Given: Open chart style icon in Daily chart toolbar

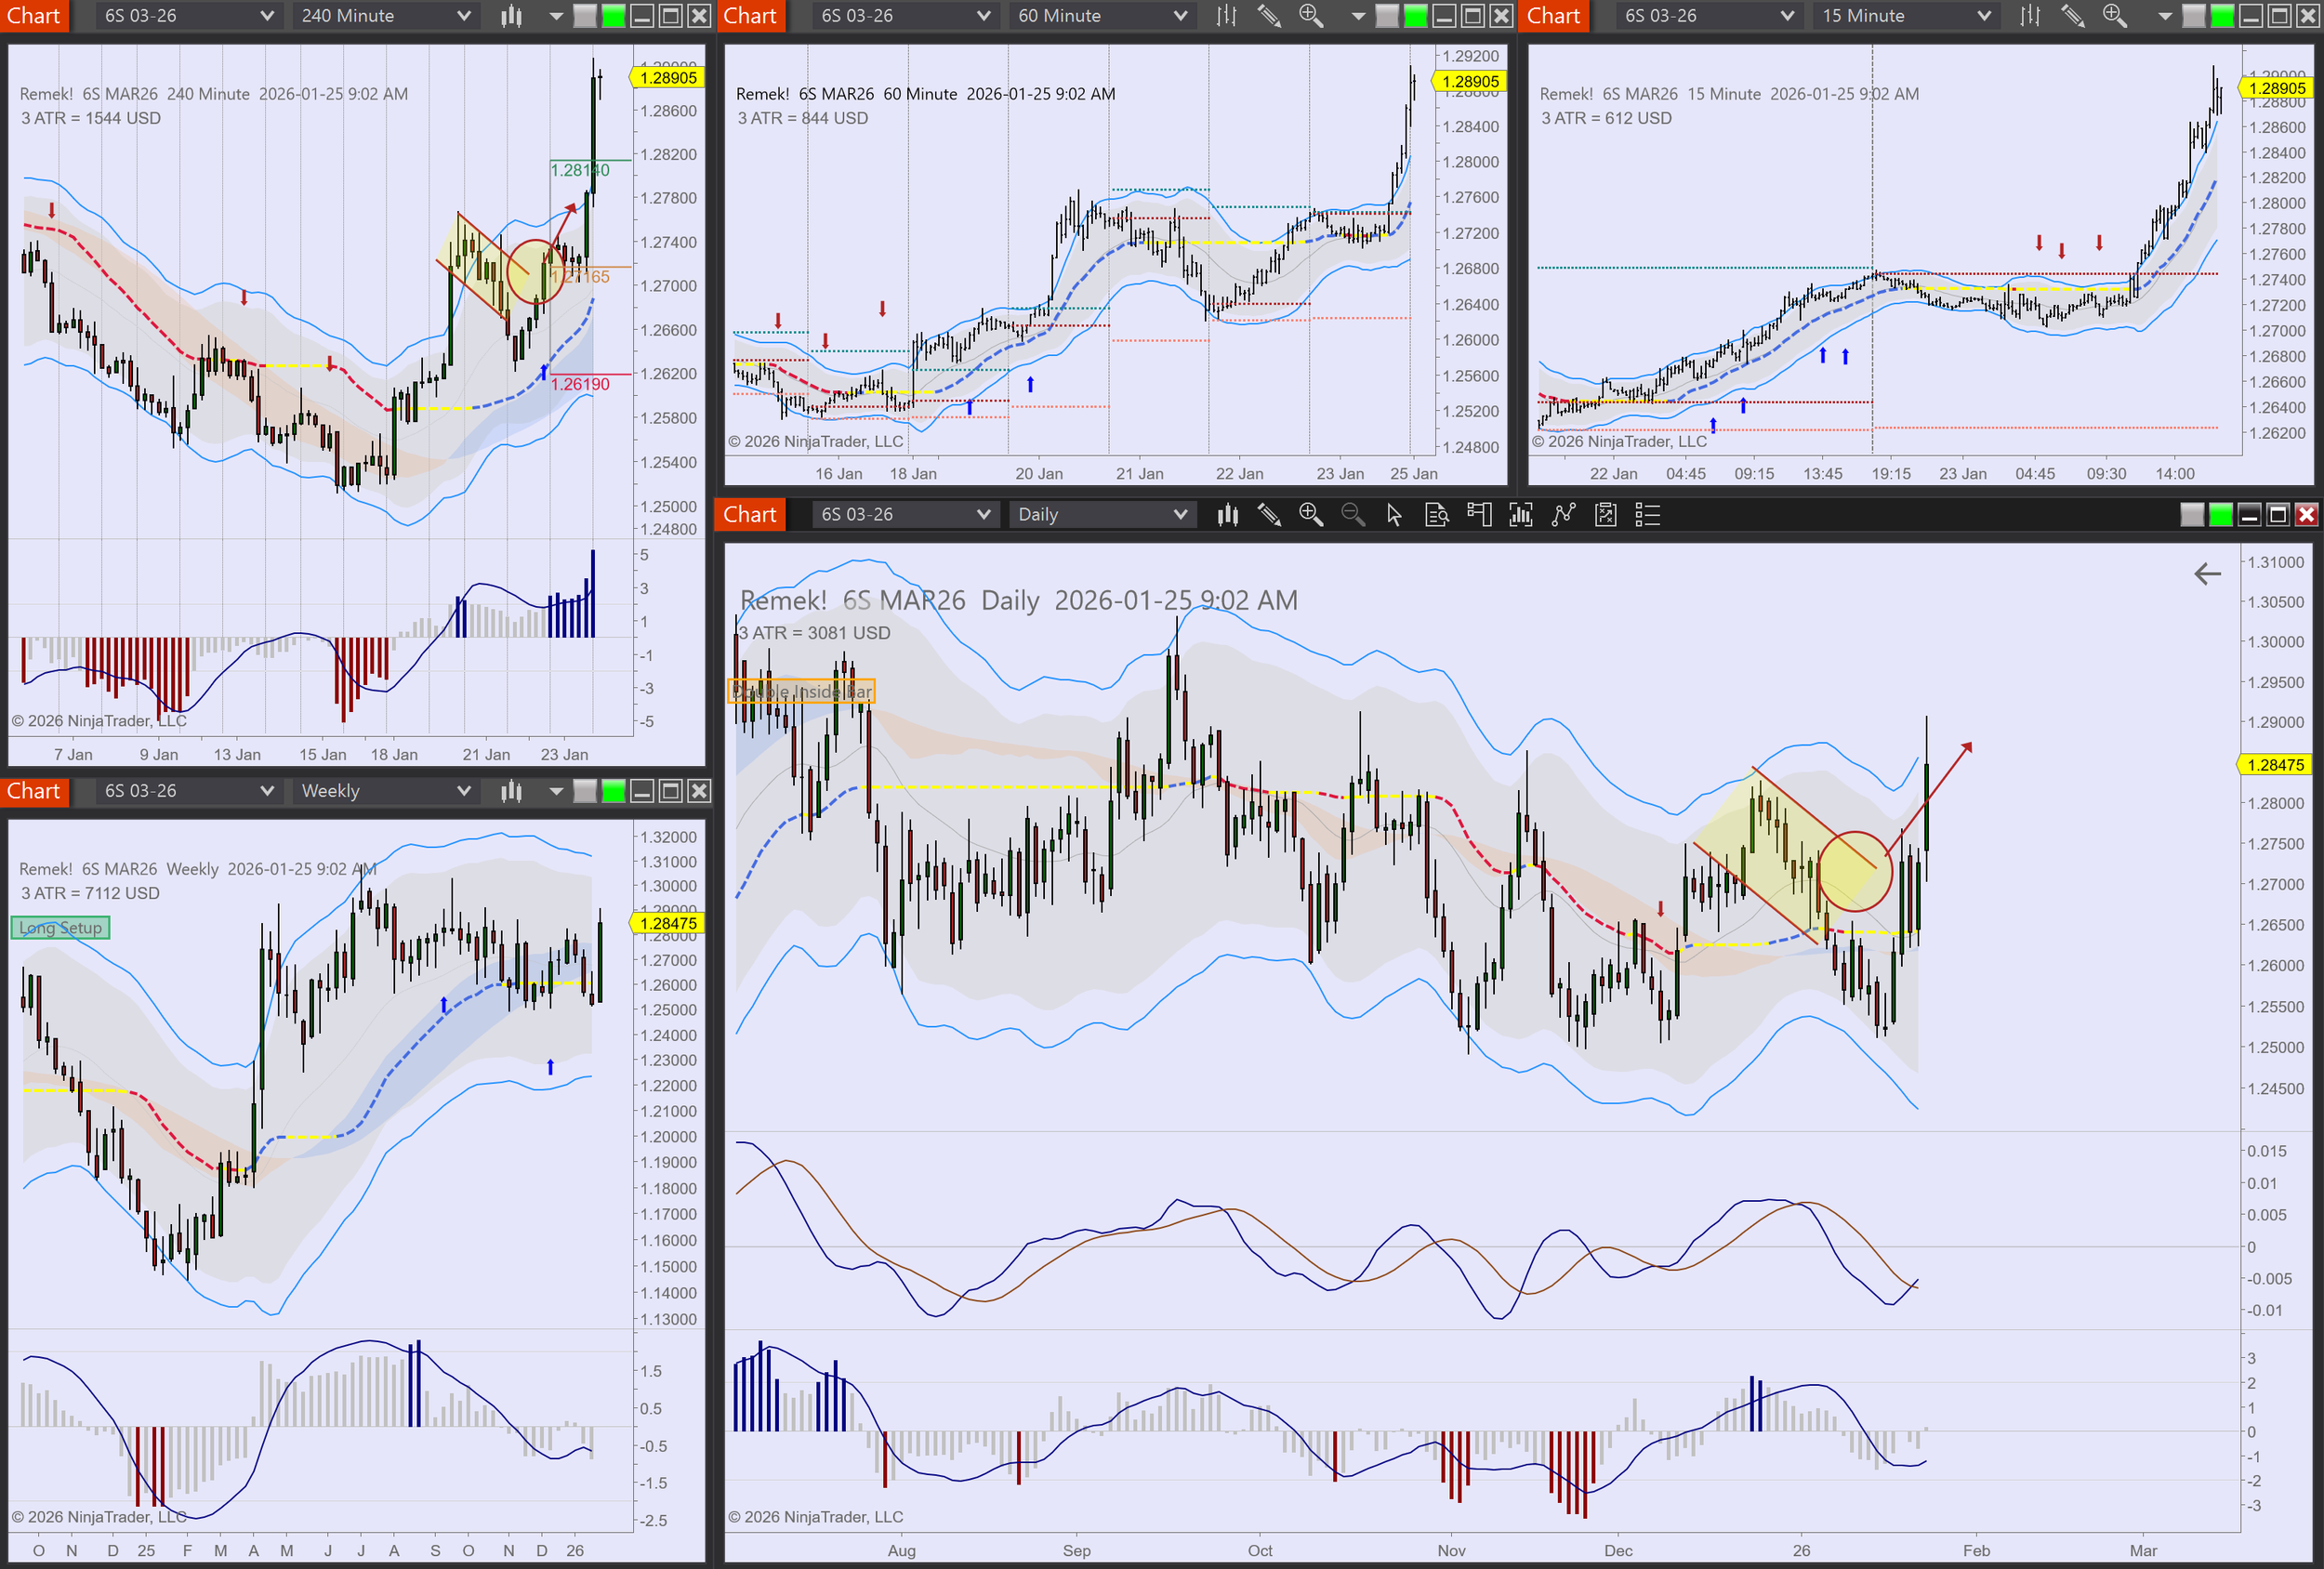Looking at the screenshot, I should [1227, 515].
